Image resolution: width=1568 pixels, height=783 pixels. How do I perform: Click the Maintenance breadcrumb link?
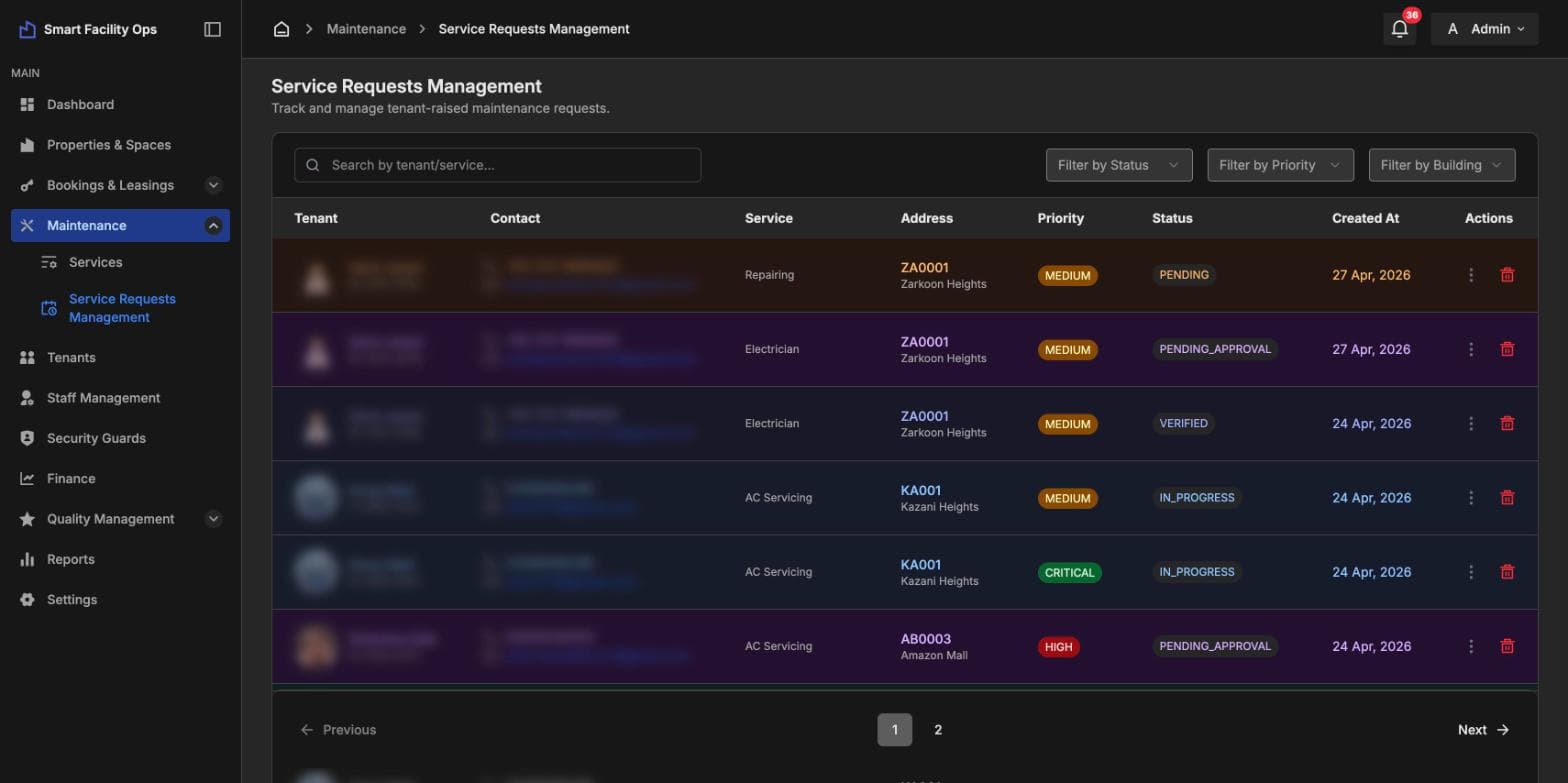pos(366,29)
